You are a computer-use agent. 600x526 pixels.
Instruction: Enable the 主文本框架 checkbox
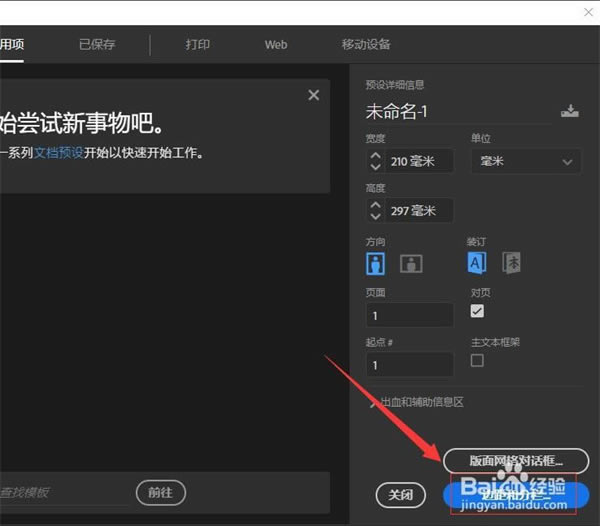point(477,360)
